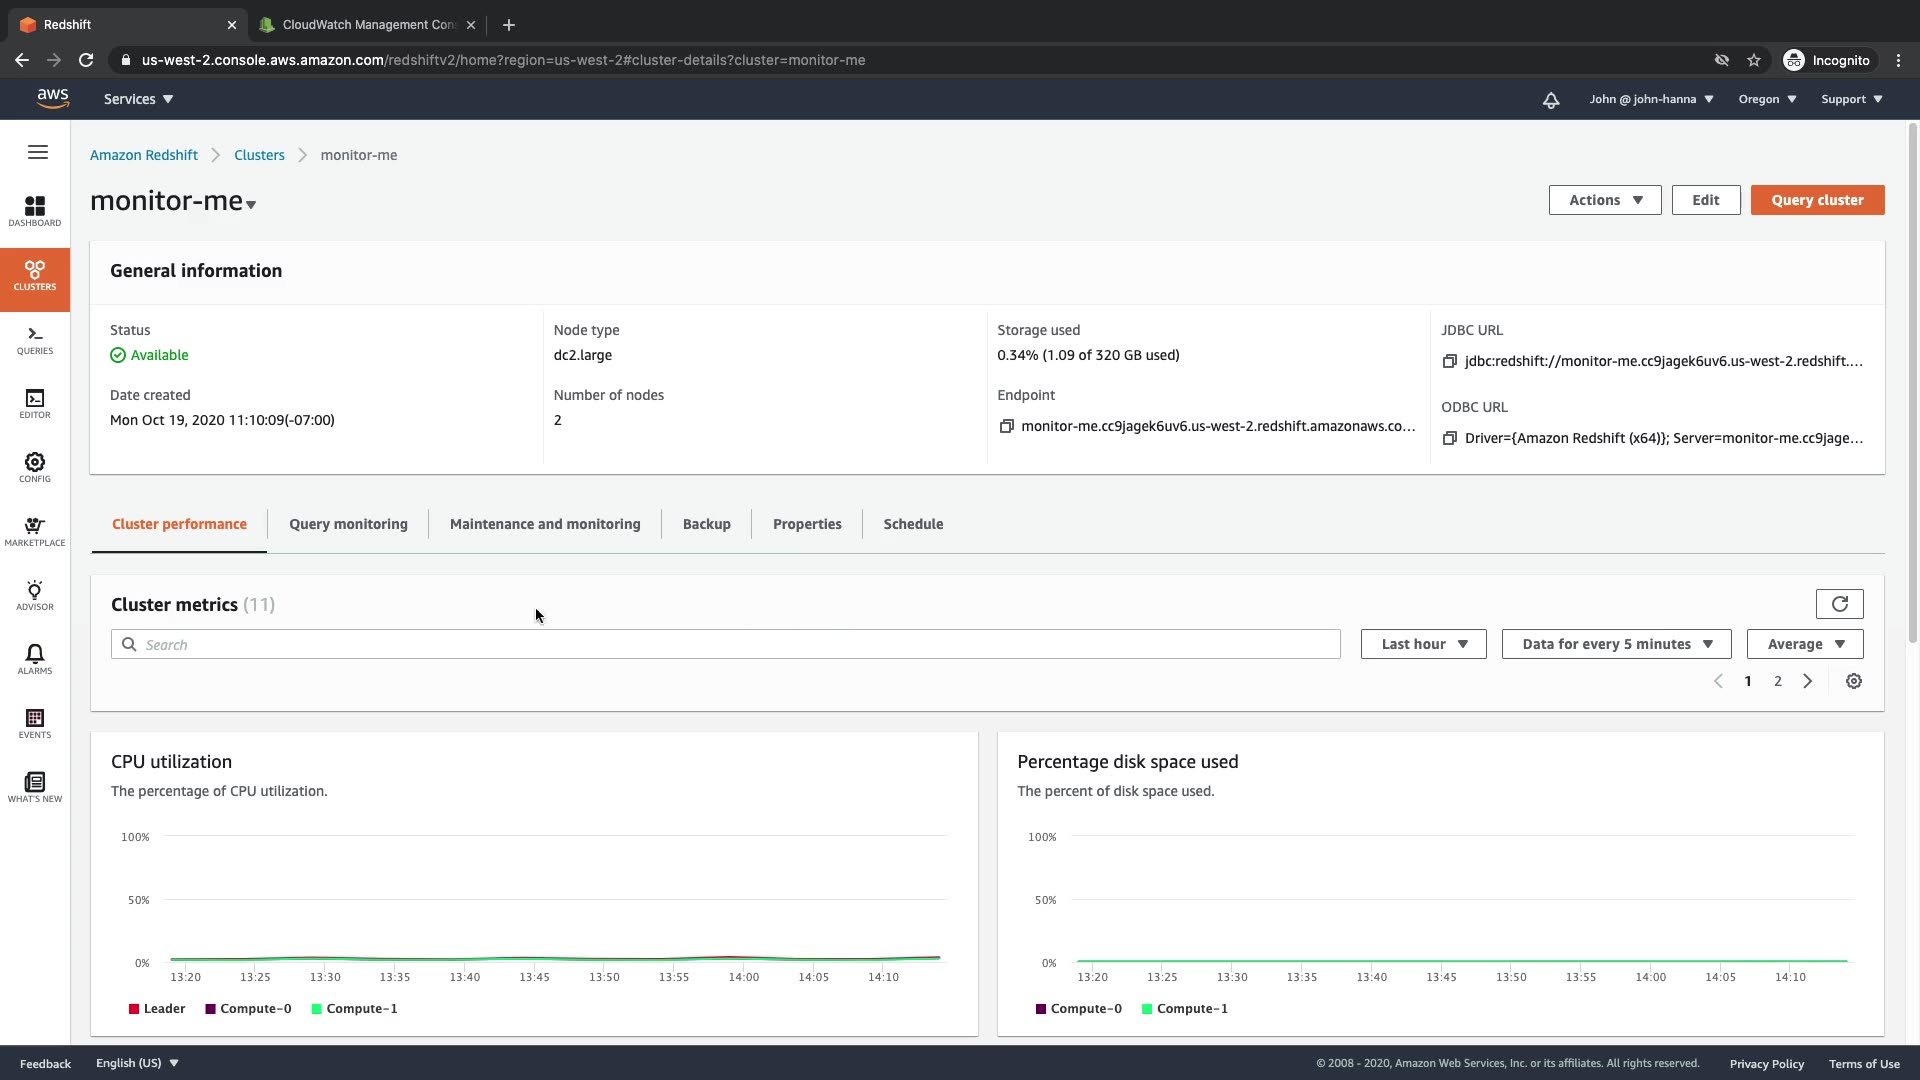Switch to the Backup tab
The width and height of the screenshot is (1920, 1080).
click(706, 524)
